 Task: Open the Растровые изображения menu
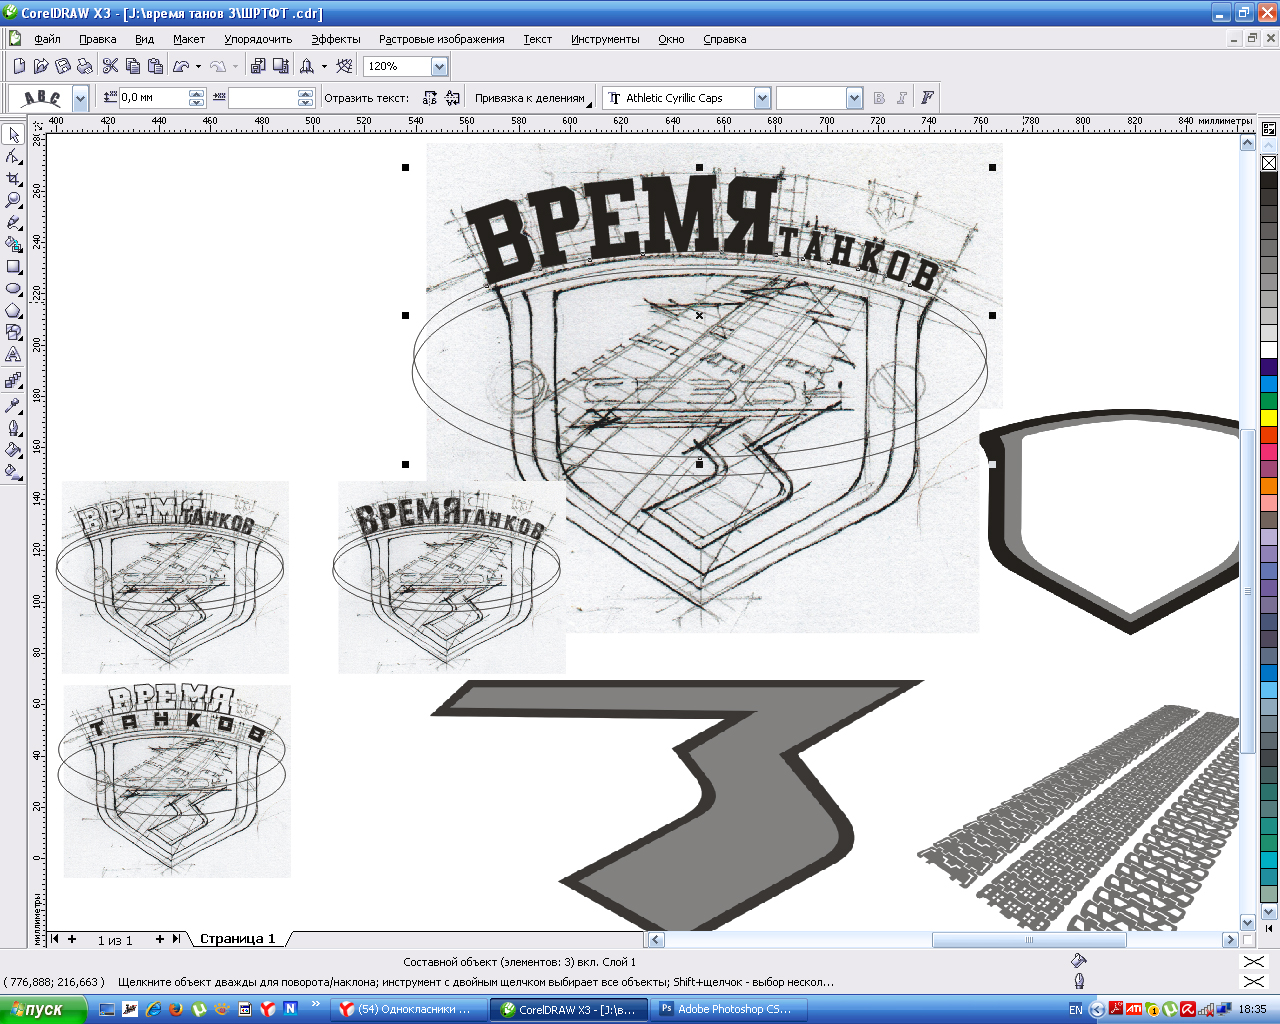442,39
